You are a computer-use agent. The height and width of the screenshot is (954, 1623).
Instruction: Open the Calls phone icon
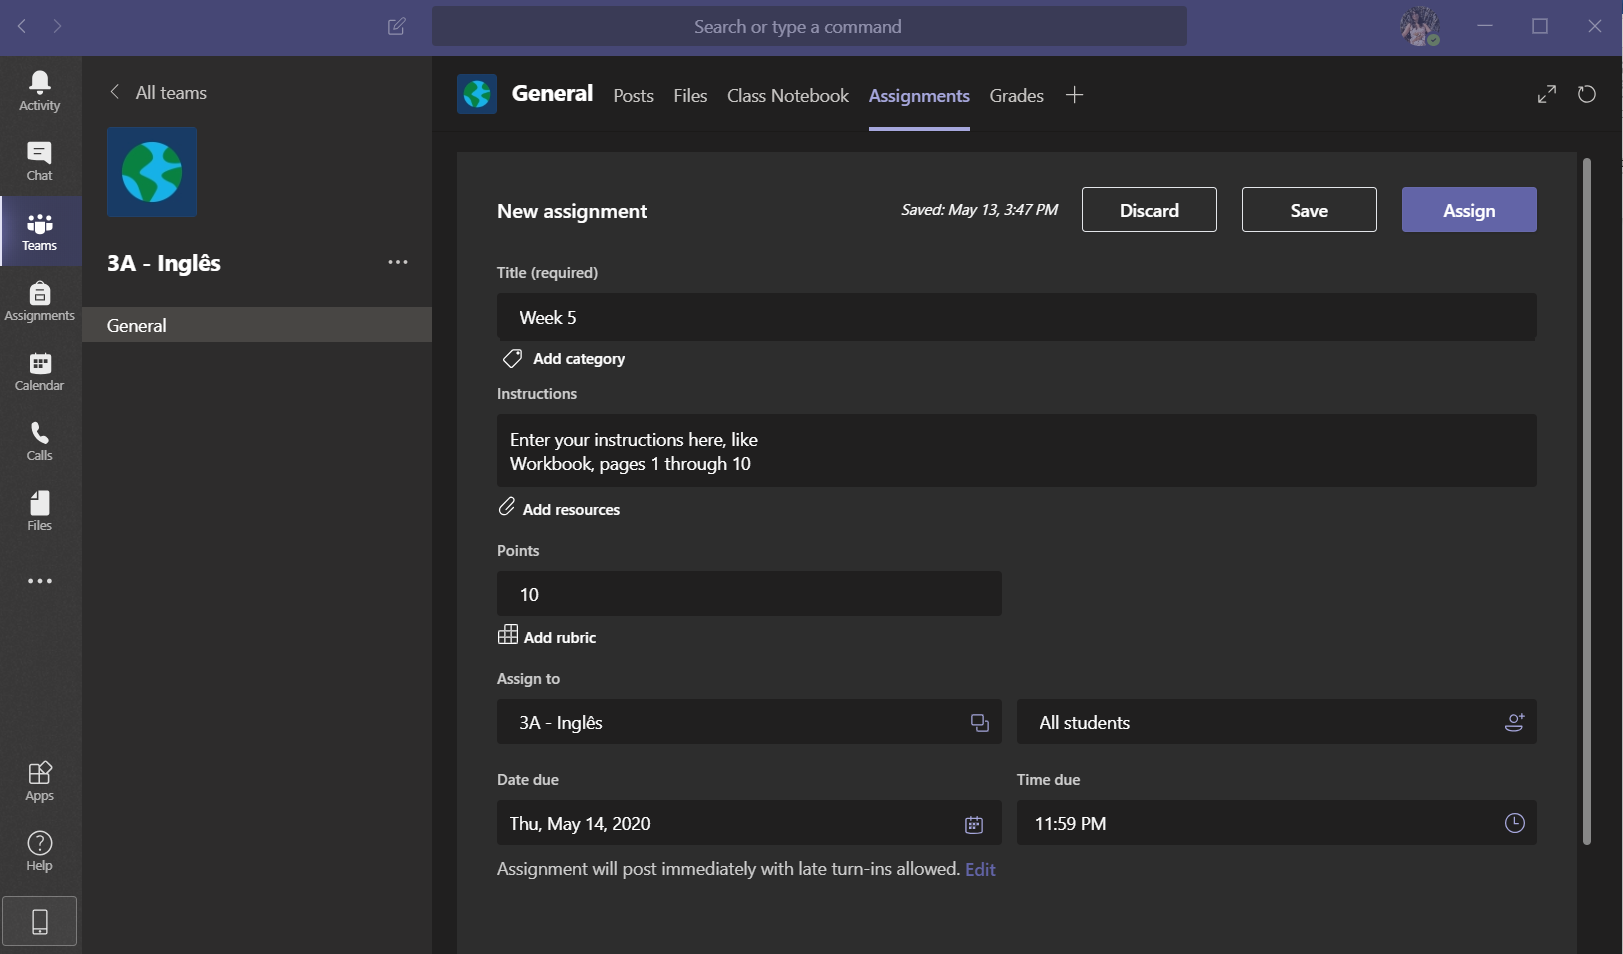pyautogui.click(x=40, y=441)
